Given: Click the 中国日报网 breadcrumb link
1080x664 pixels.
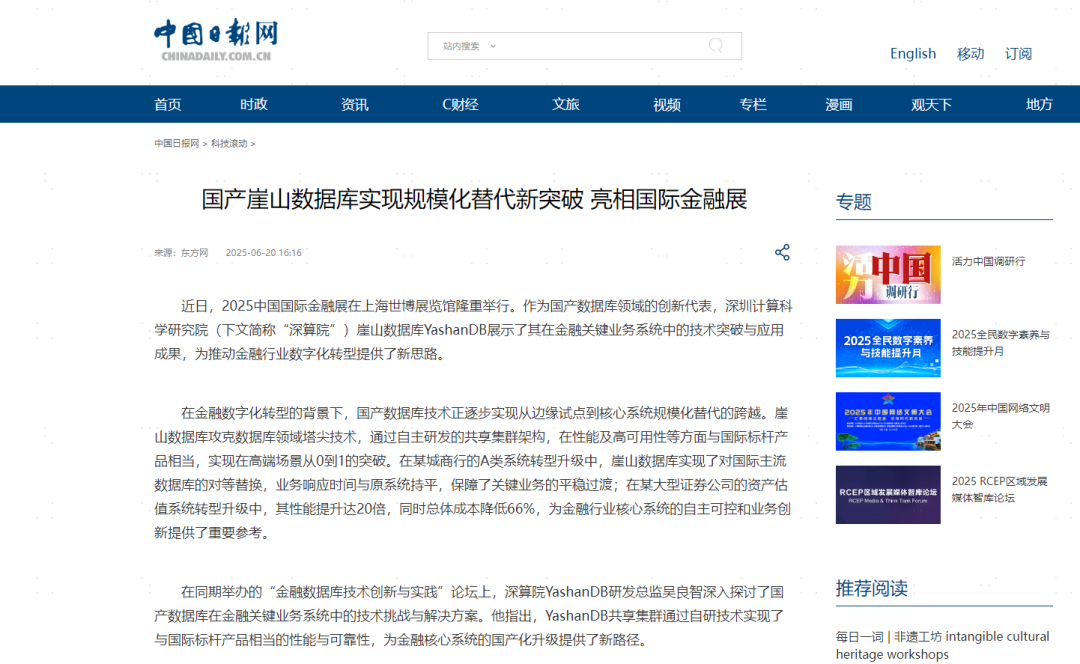Looking at the screenshot, I should [x=176, y=143].
